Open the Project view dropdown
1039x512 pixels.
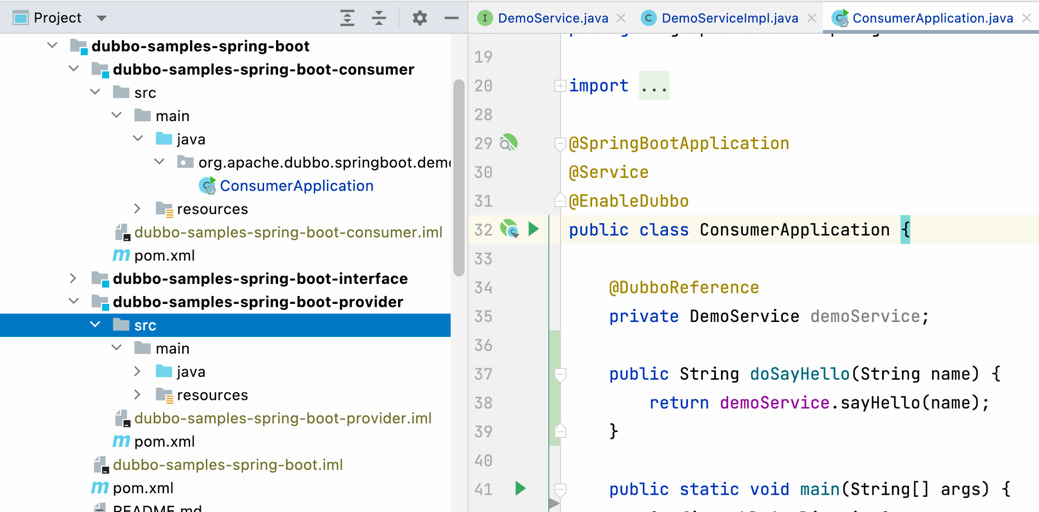point(101,18)
